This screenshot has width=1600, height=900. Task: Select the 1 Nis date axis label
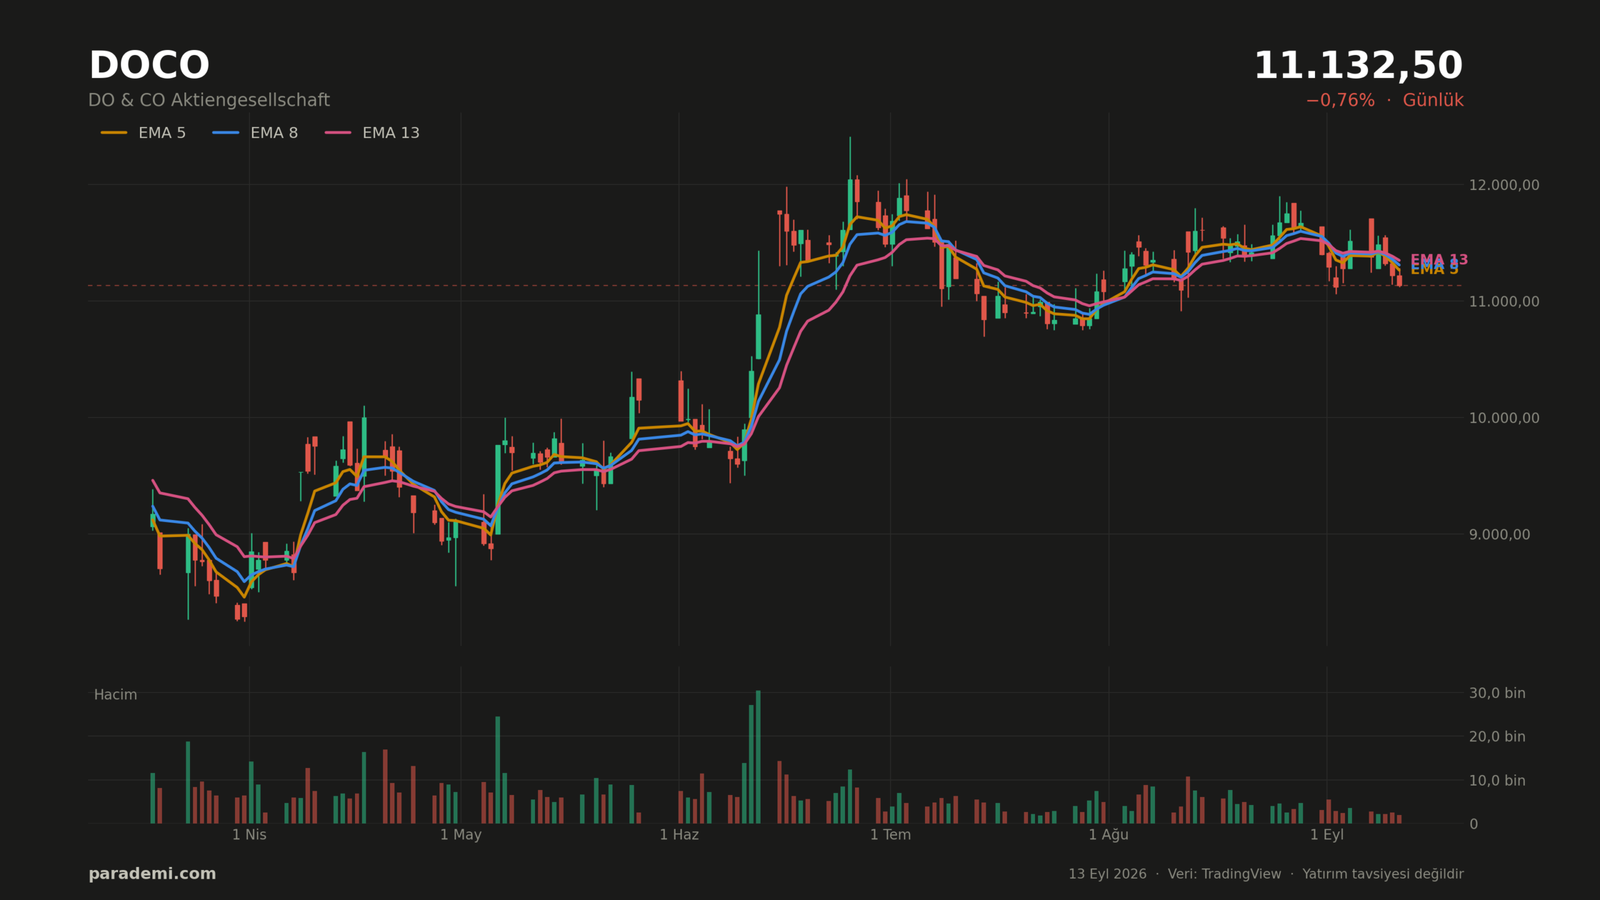coord(249,835)
